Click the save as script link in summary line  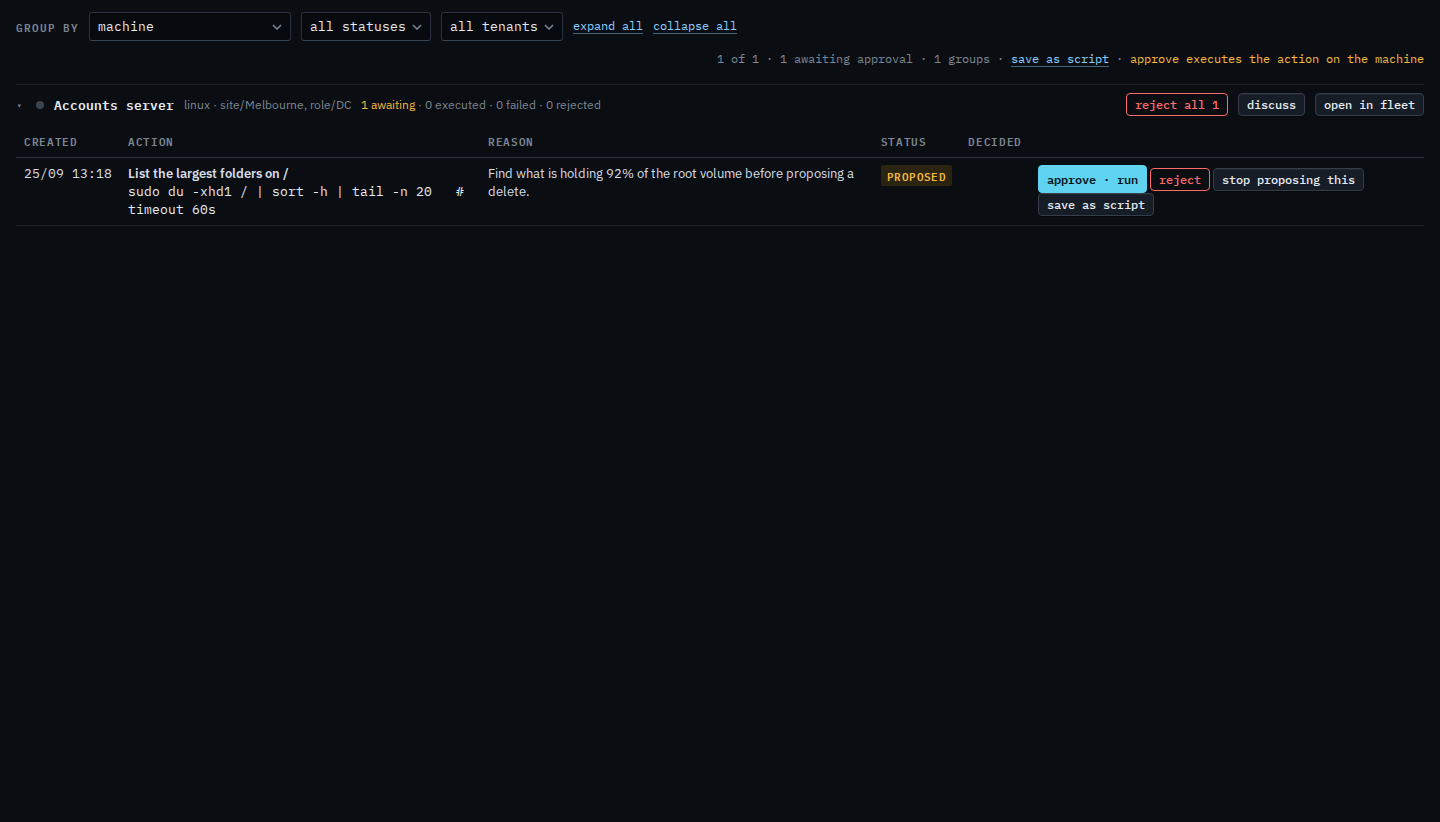coord(1060,59)
